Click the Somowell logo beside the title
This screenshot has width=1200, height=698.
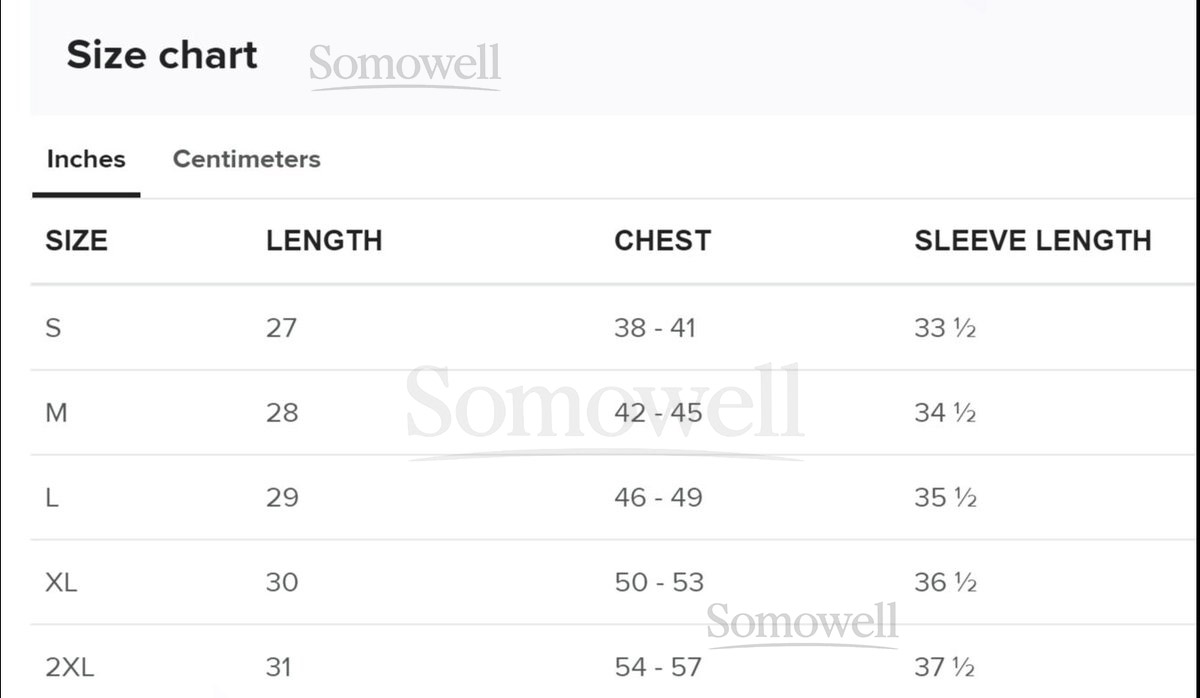coord(405,65)
